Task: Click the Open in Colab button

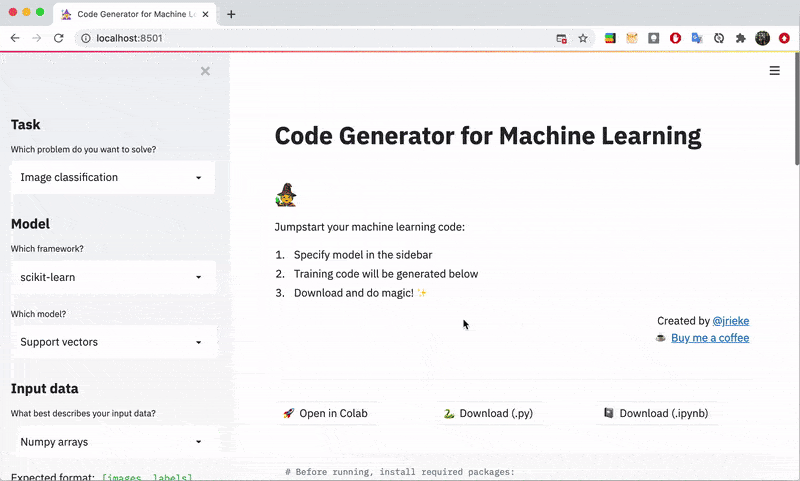Action: coord(326,413)
